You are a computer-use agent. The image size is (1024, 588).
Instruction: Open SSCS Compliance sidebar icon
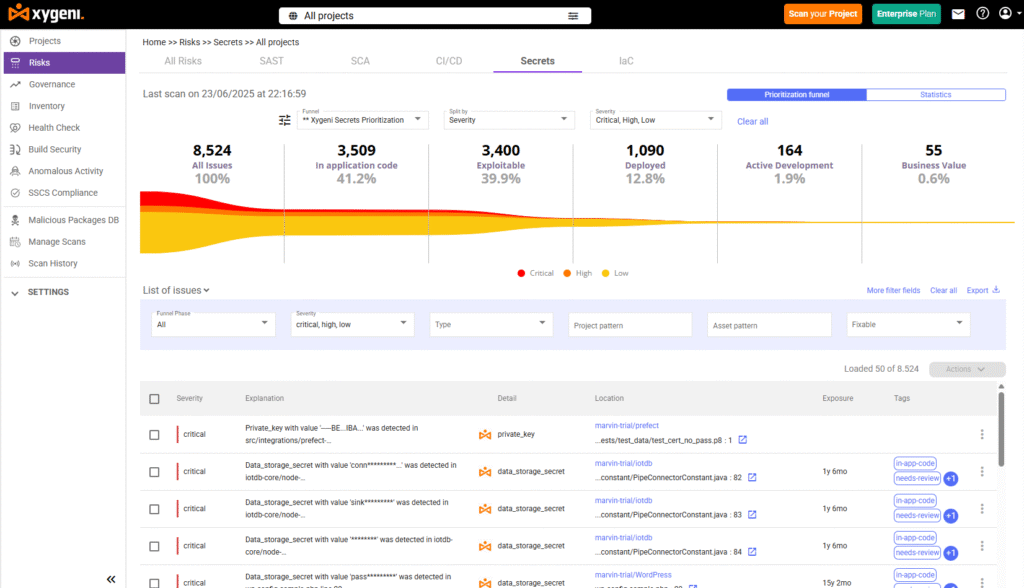(15, 193)
